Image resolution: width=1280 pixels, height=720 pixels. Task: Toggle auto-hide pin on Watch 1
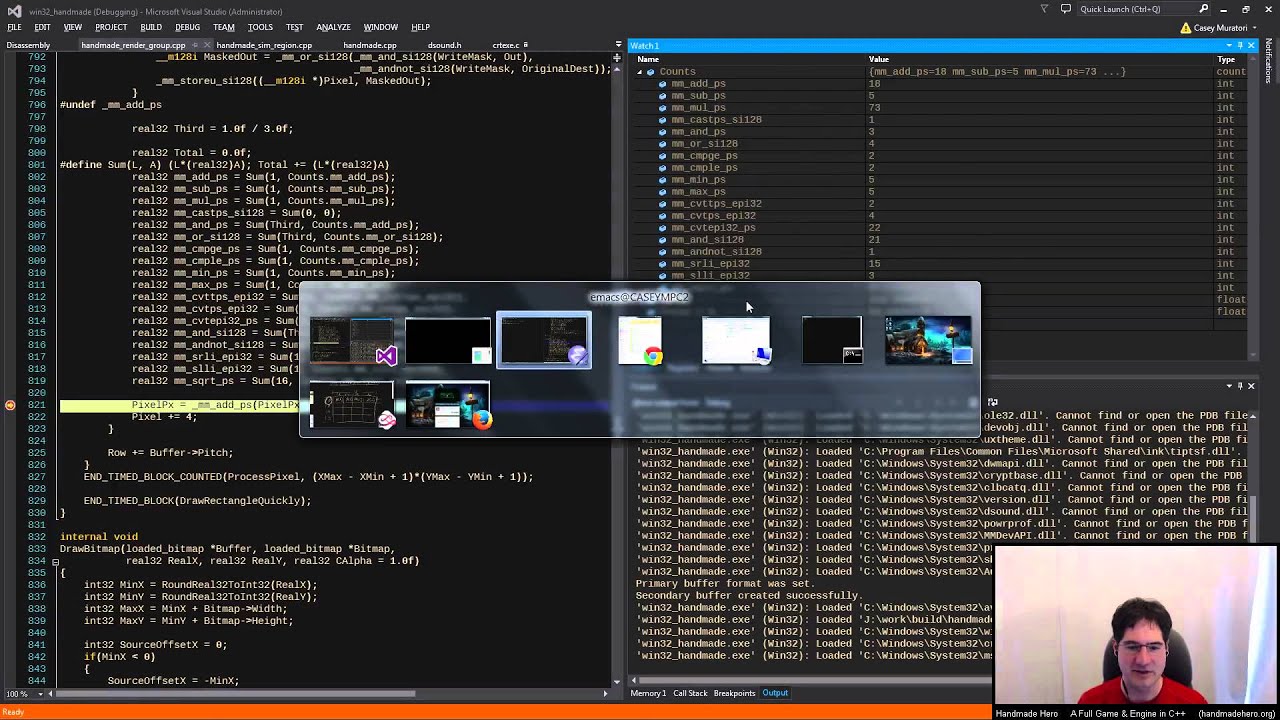coord(1240,46)
